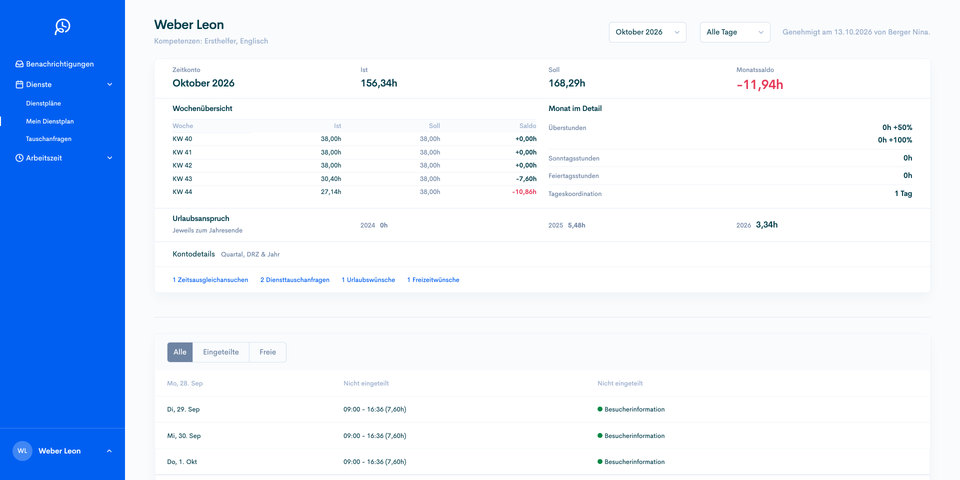Click the 2026 vacation value 3,34h
Screen dimensions: 960x480
767,225
